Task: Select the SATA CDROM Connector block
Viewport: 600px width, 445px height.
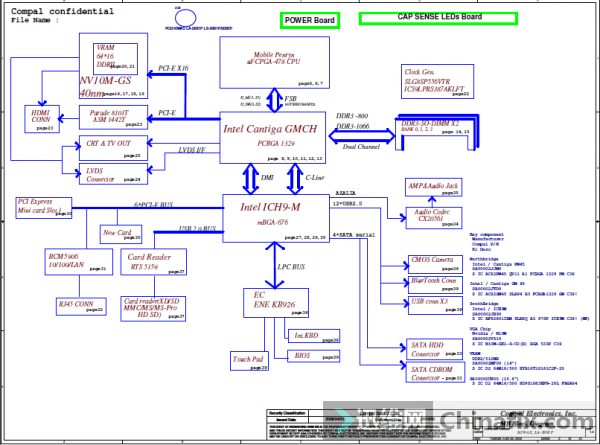Action: click(435, 372)
